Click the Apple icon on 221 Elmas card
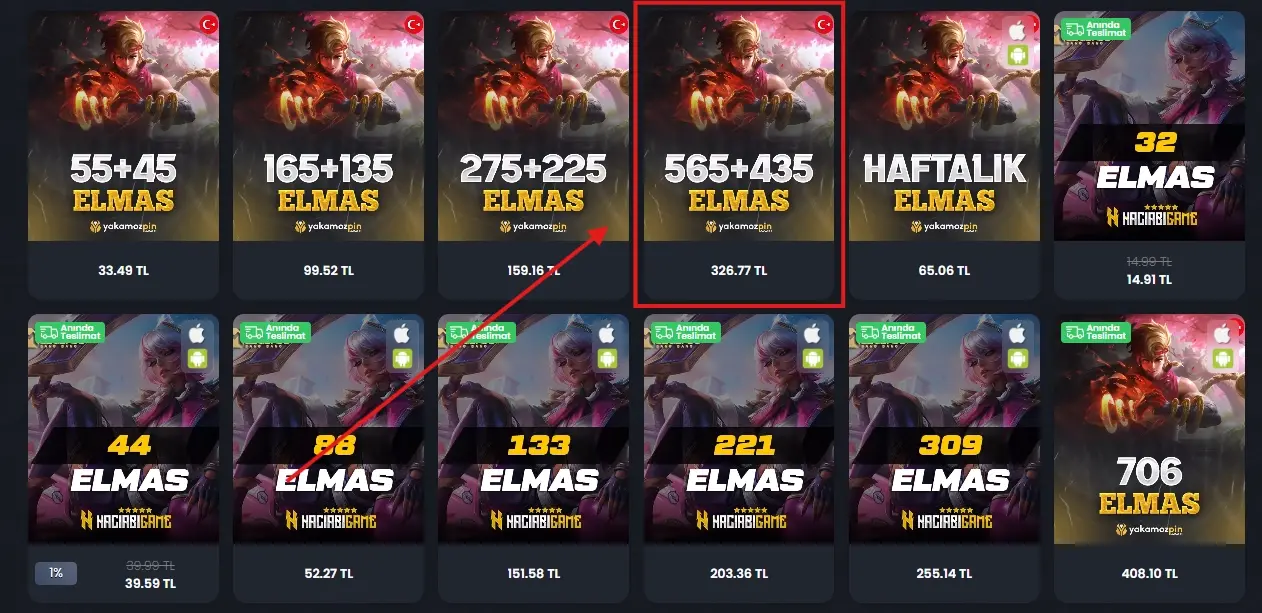Image resolution: width=1262 pixels, height=613 pixels. pos(813,333)
